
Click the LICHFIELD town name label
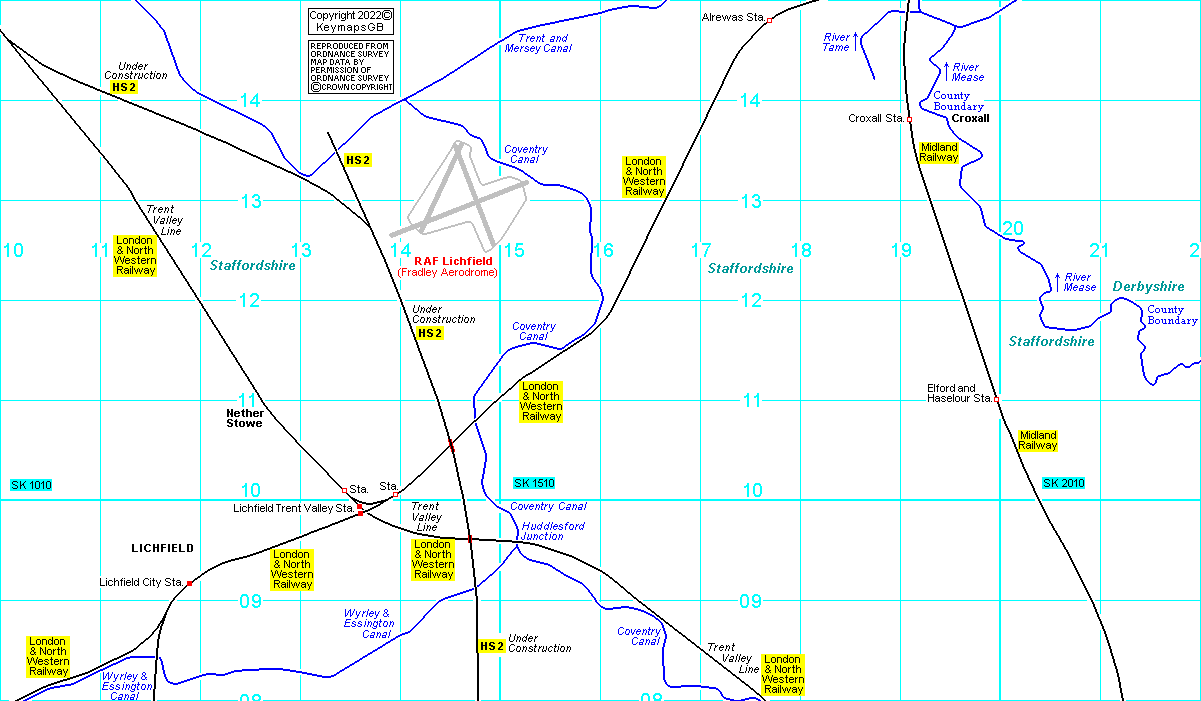(162, 548)
